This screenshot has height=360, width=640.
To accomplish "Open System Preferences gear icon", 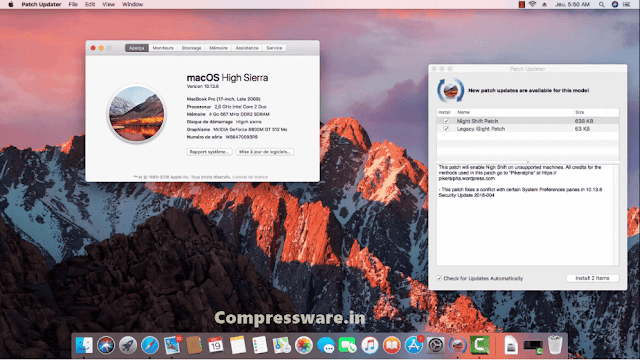I will 436,345.
